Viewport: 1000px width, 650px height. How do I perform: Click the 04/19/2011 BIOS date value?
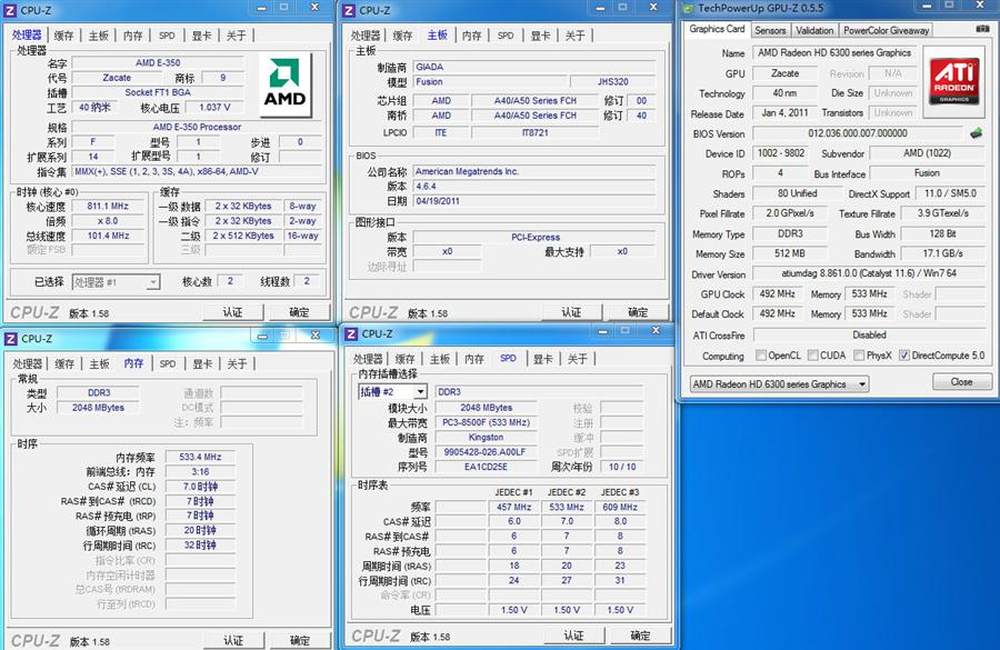coord(534,201)
